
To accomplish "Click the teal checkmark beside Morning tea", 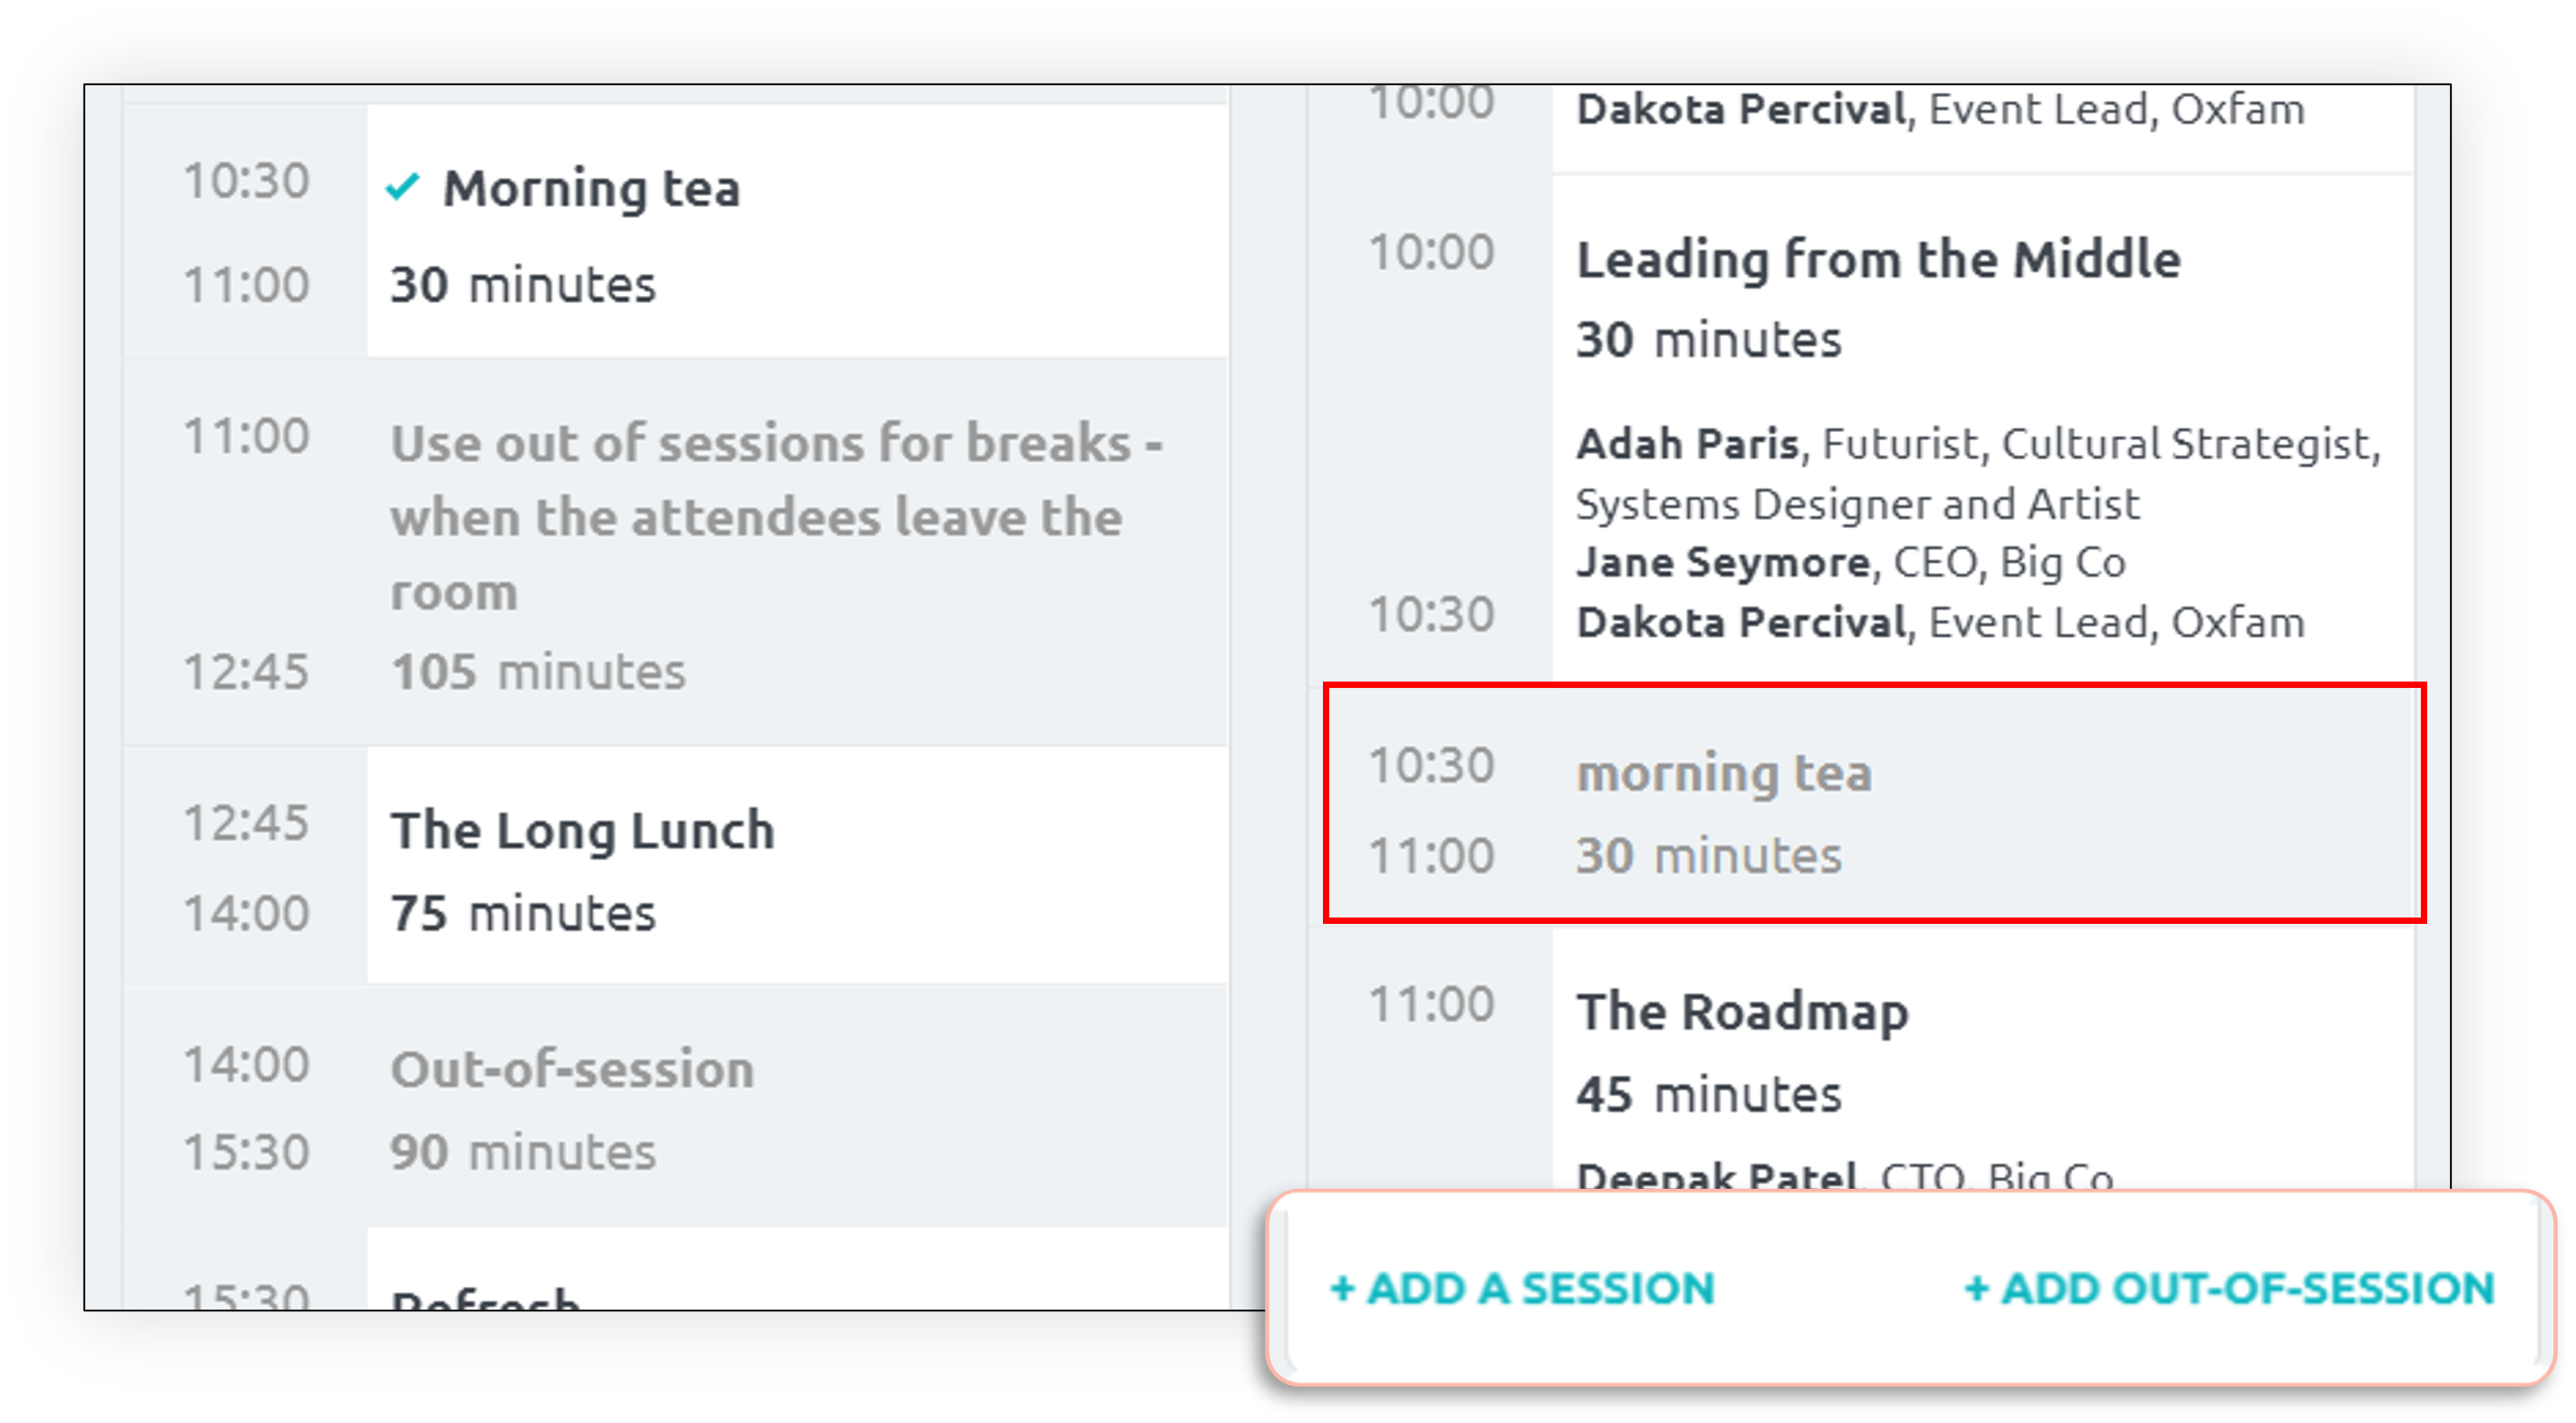I will pos(402,187).
